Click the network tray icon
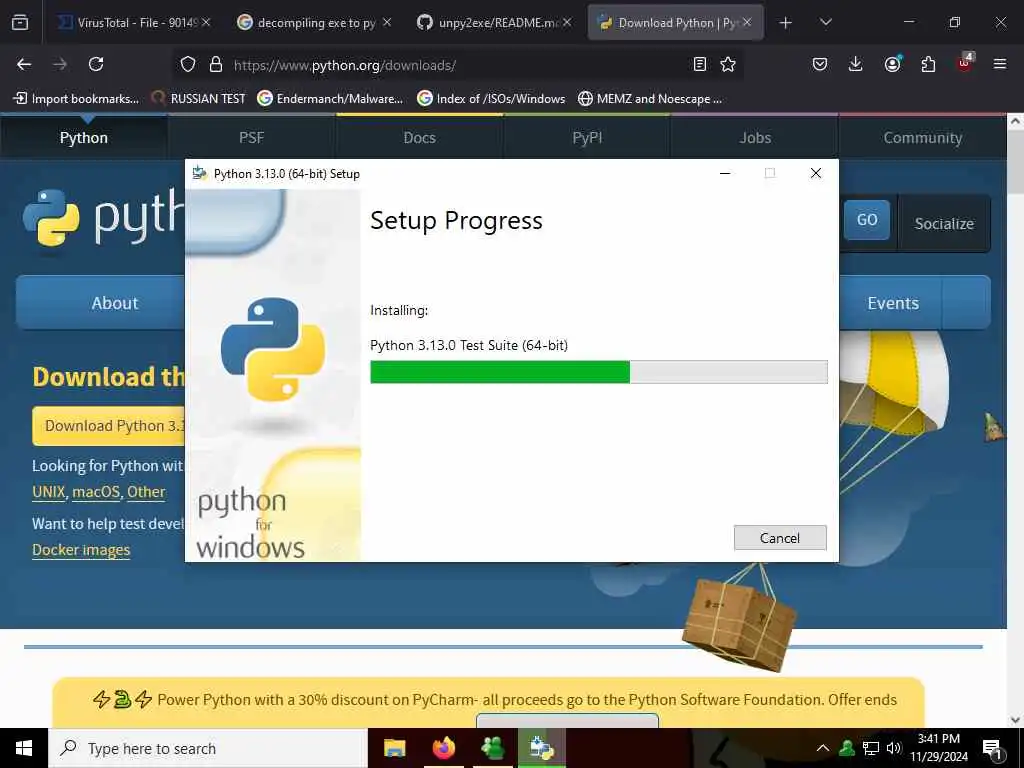This screenshot has height=768, width=1024. [871, 748]
